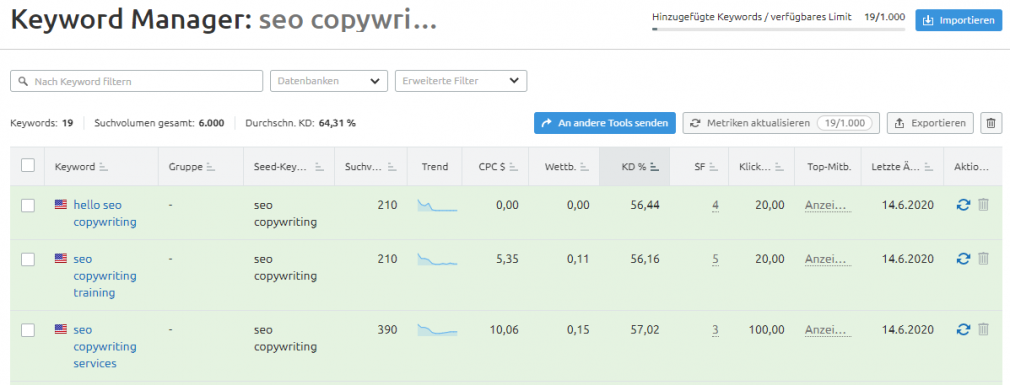Click KD value 56,44
This screenshot has height=385, width=1010.
click(x=644, y=205)
